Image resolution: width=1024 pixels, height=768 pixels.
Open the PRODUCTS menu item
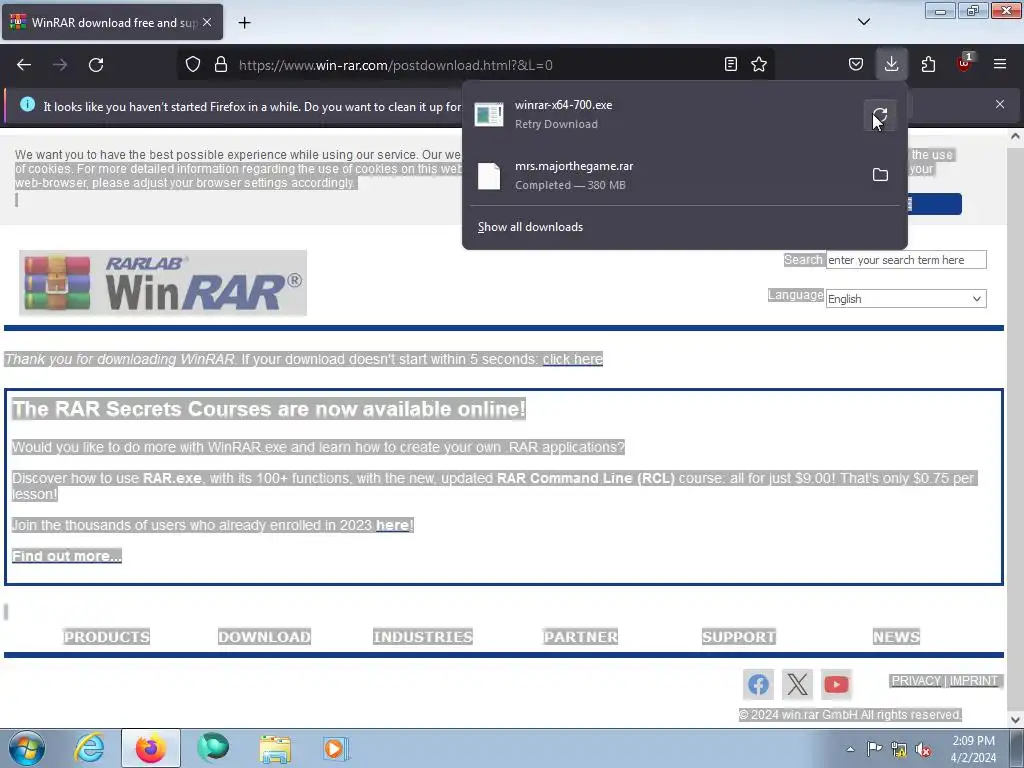106,637
